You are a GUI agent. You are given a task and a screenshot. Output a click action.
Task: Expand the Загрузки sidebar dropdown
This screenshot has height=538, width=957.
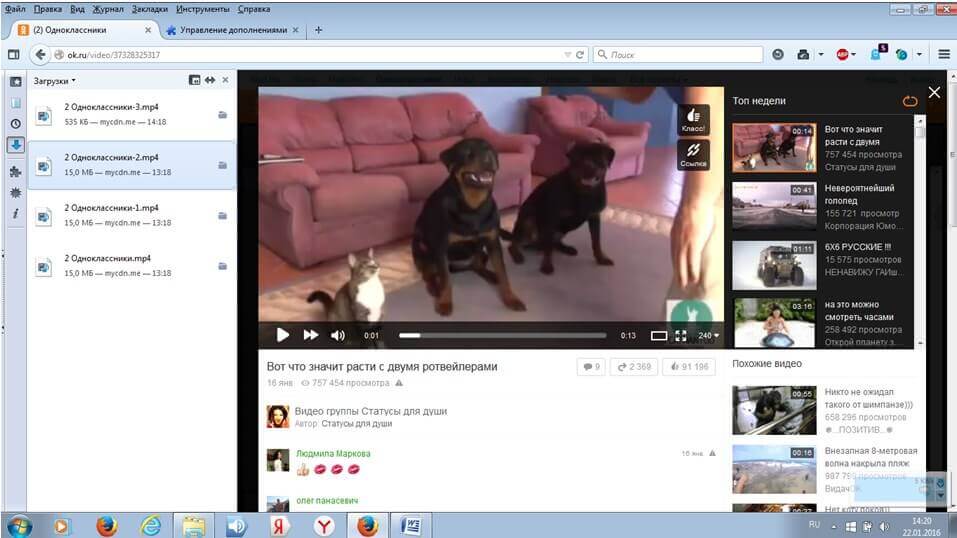(55, 80)
